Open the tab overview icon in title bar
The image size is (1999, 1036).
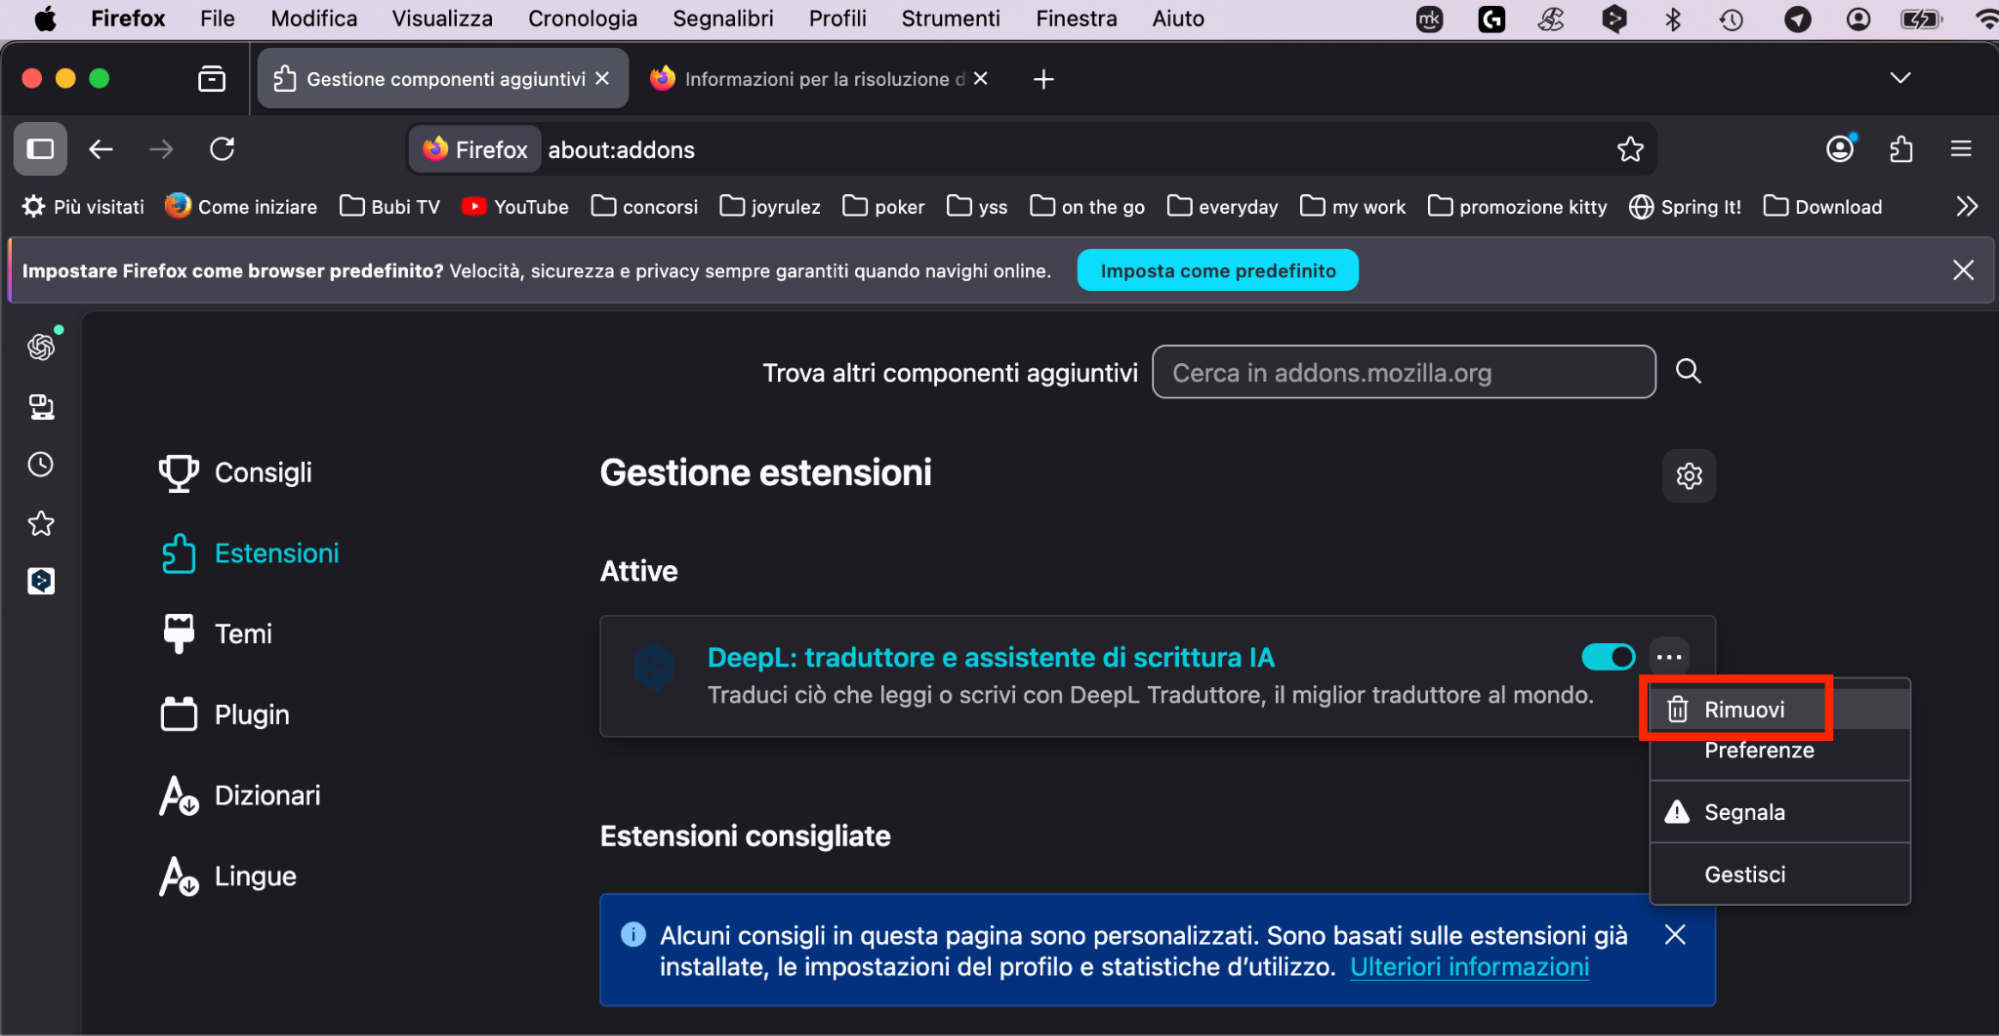(x=212, y=78)
